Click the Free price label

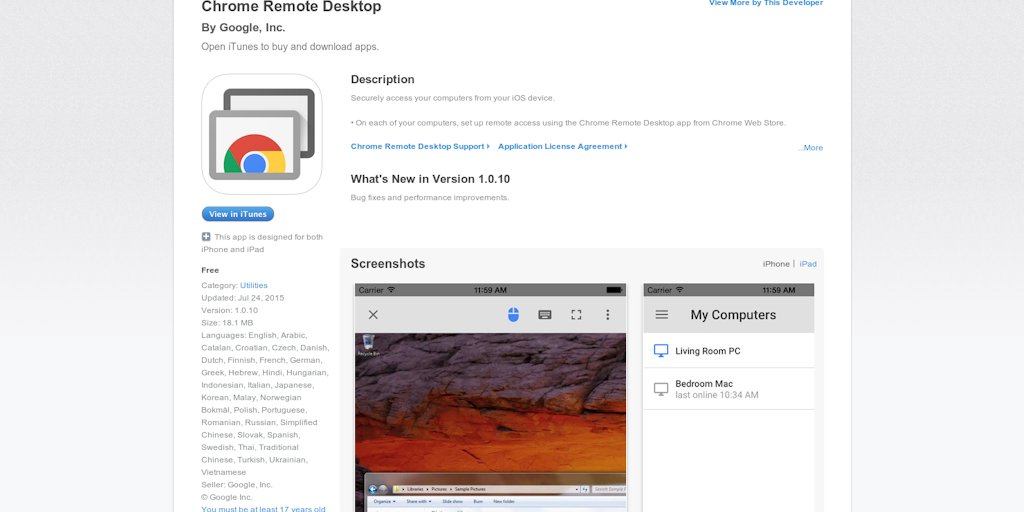click(x=210, y=270)
